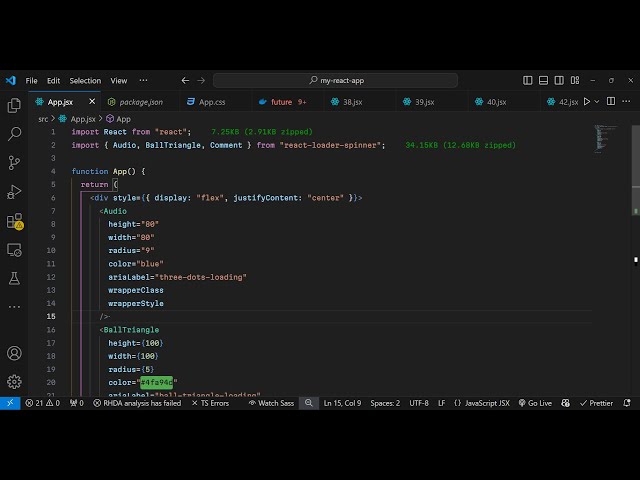Image resolution: width=640 pixels, height=480 pixels.
Task: Click the Prettier status bar button
Action: point(596,403)
